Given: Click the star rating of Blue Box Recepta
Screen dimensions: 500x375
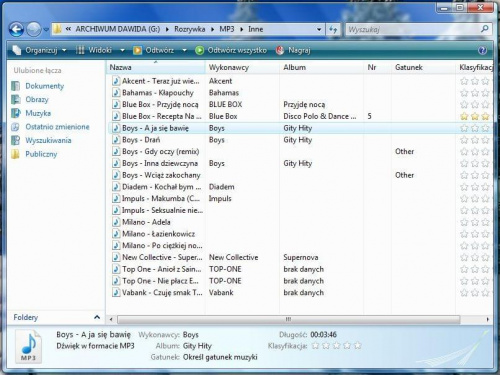Looking at the screenshot, I should [475, 116].
